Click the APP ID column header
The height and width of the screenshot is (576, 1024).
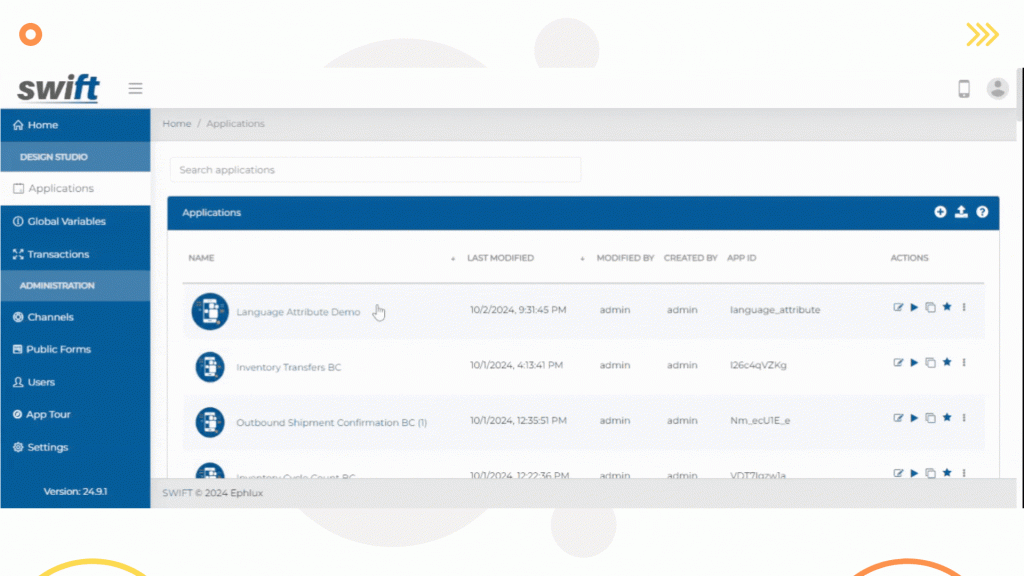pos(741,258)
